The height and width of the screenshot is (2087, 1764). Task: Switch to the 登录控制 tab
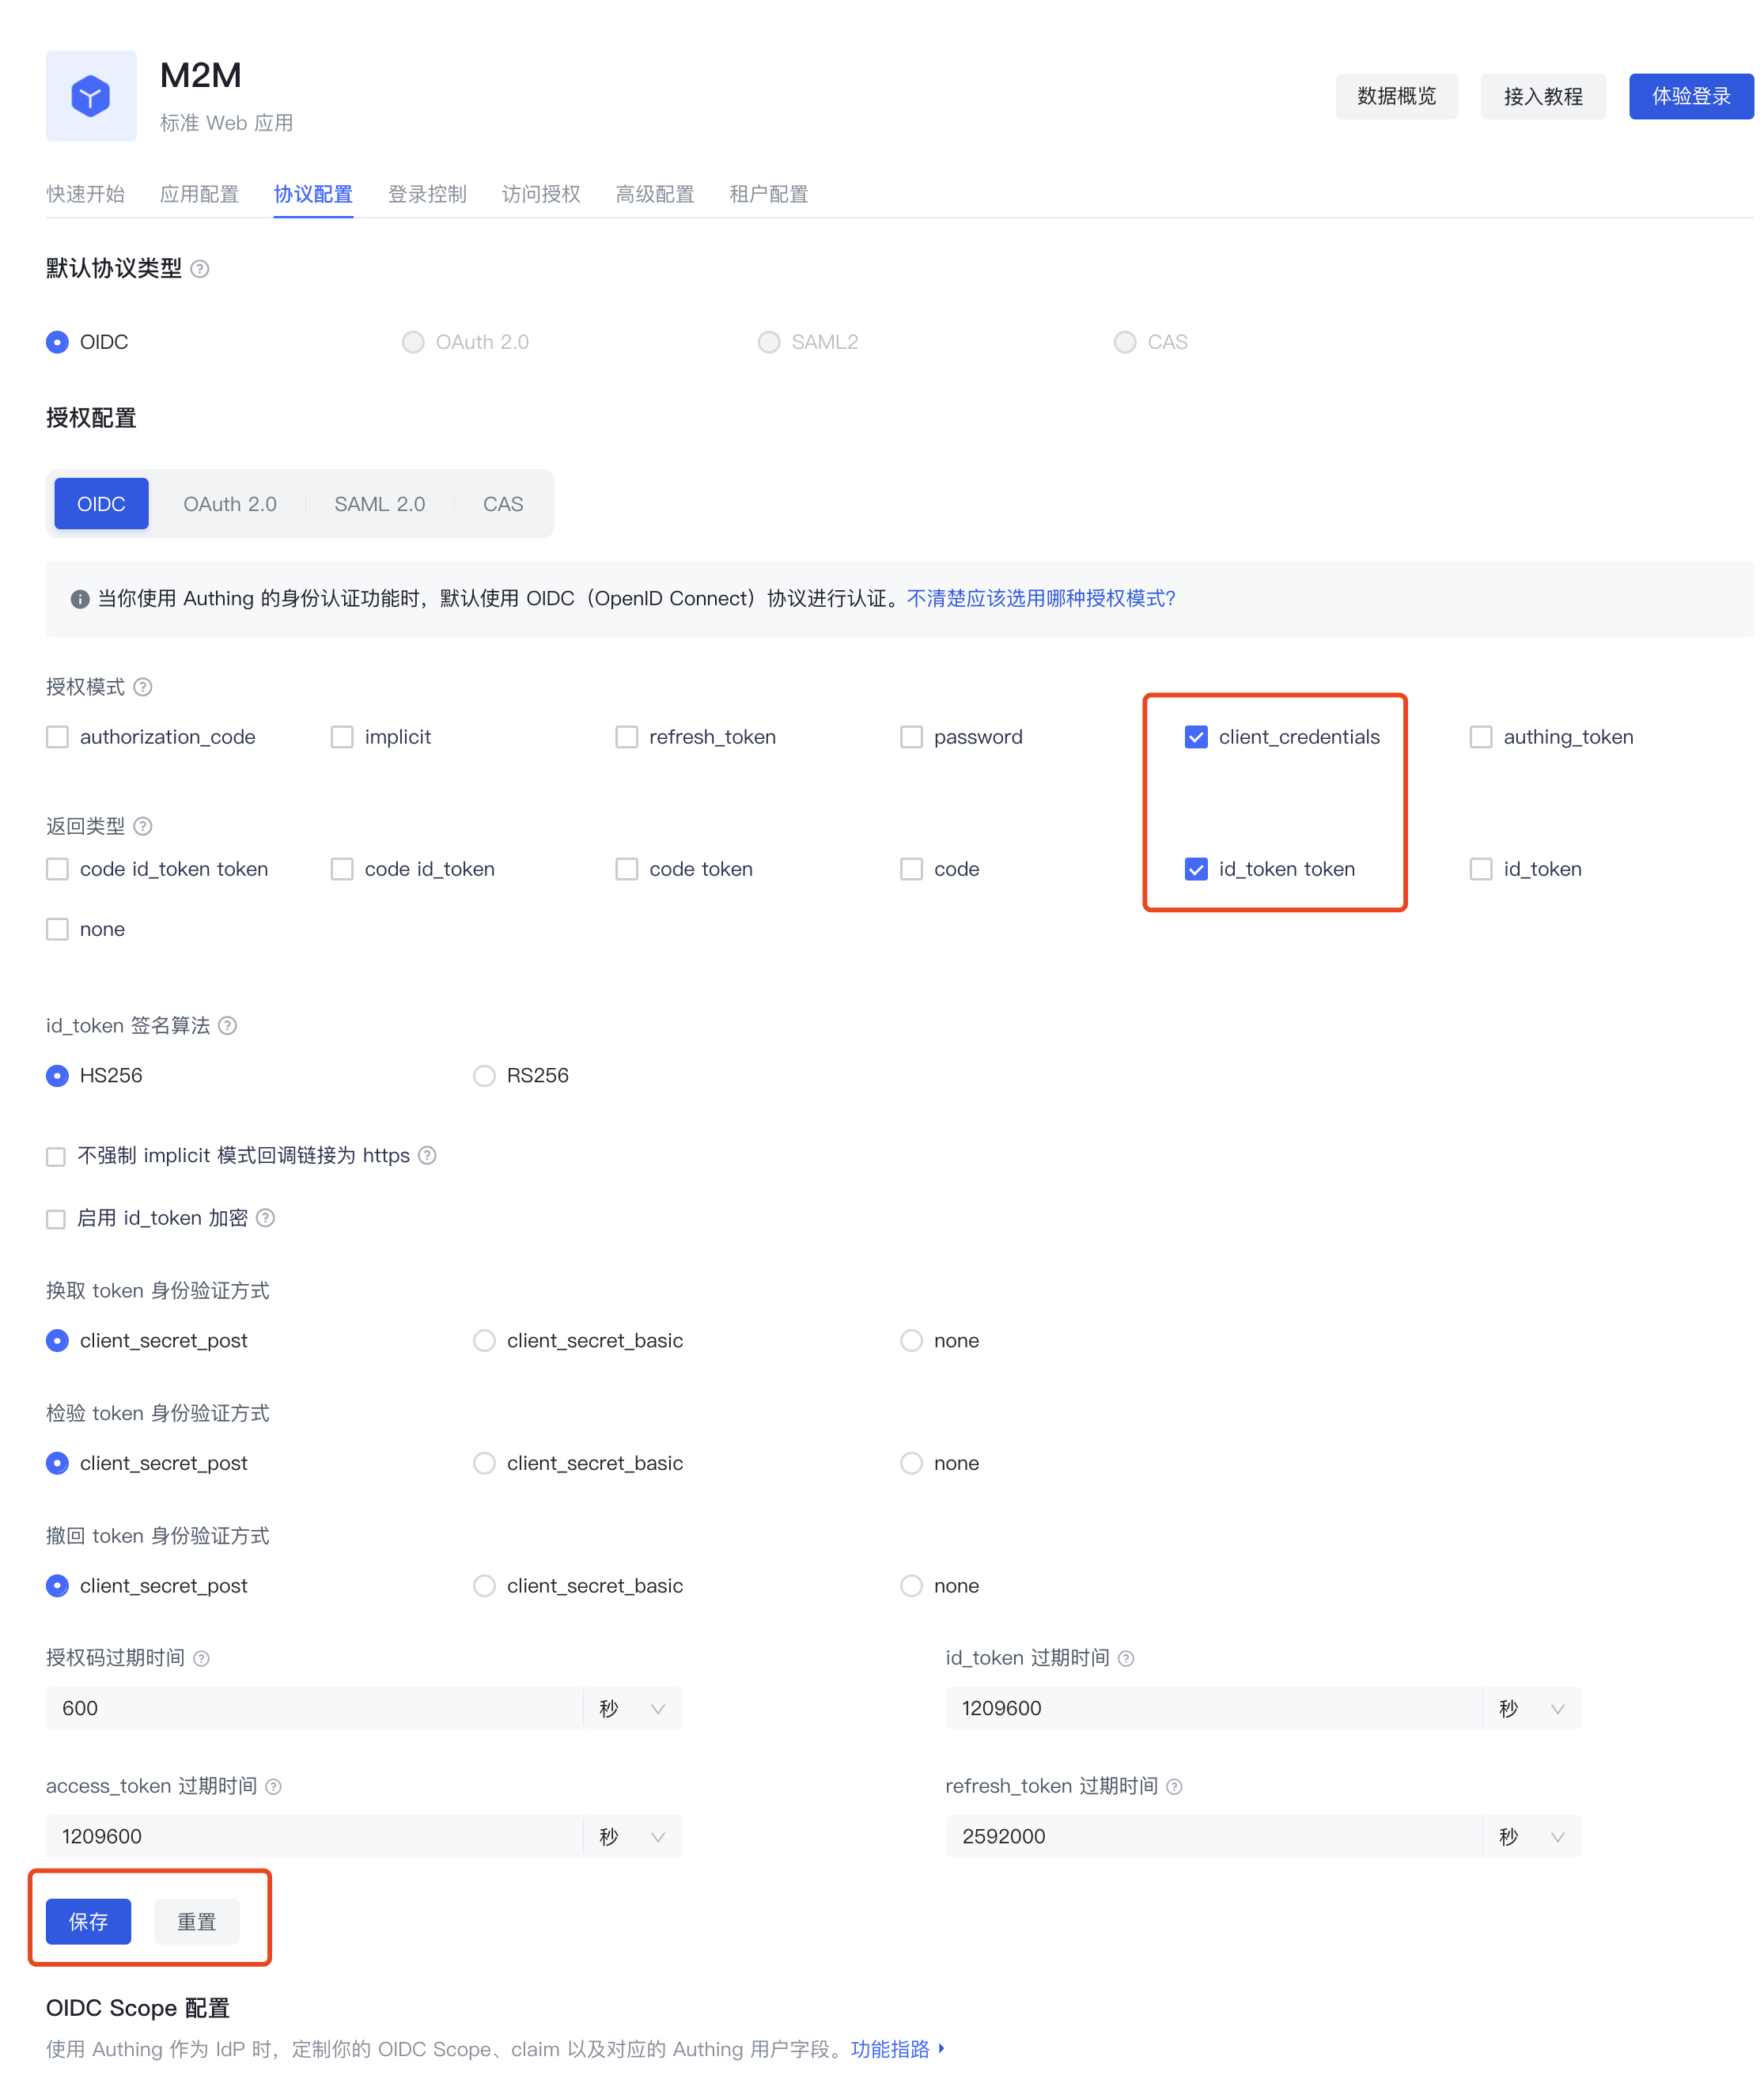click(x=428, y=194)
